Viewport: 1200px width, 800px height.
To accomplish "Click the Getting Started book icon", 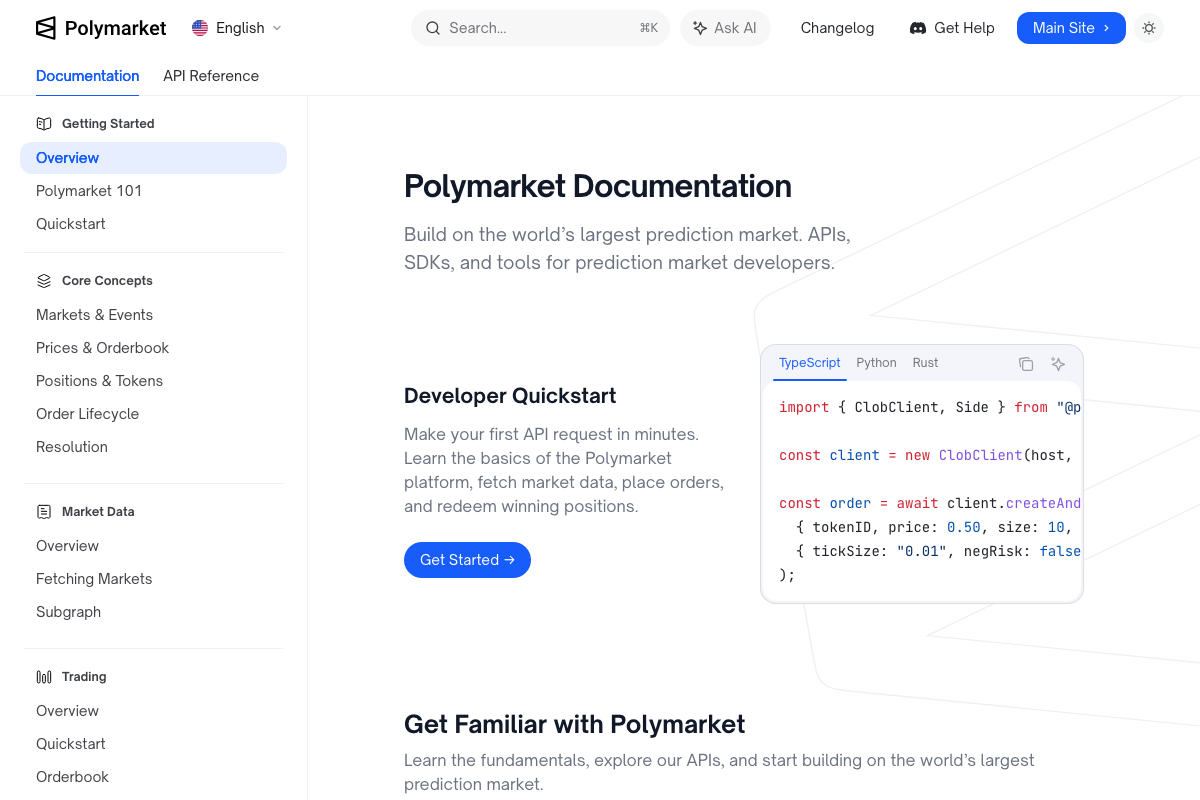I will tap(44, 124).
